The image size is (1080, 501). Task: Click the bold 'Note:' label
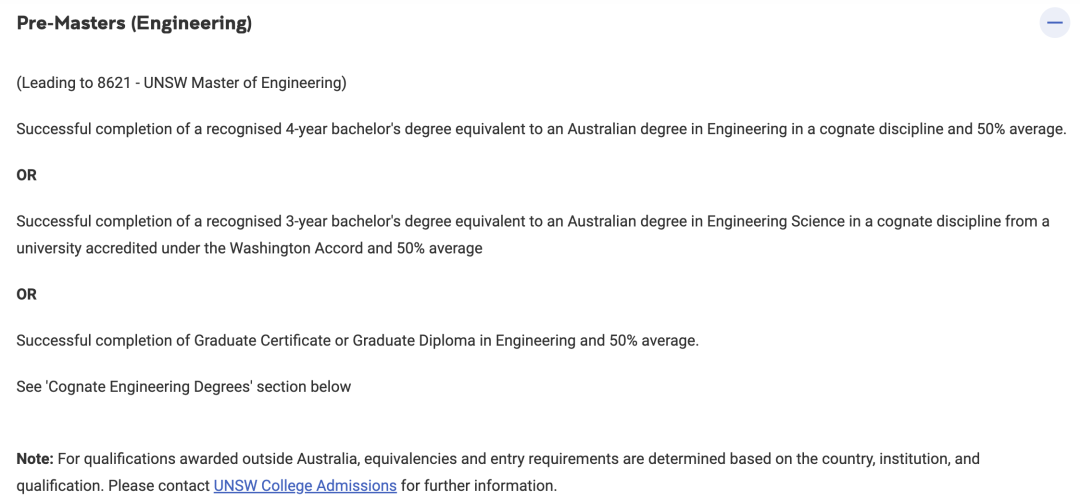point(35,459)
